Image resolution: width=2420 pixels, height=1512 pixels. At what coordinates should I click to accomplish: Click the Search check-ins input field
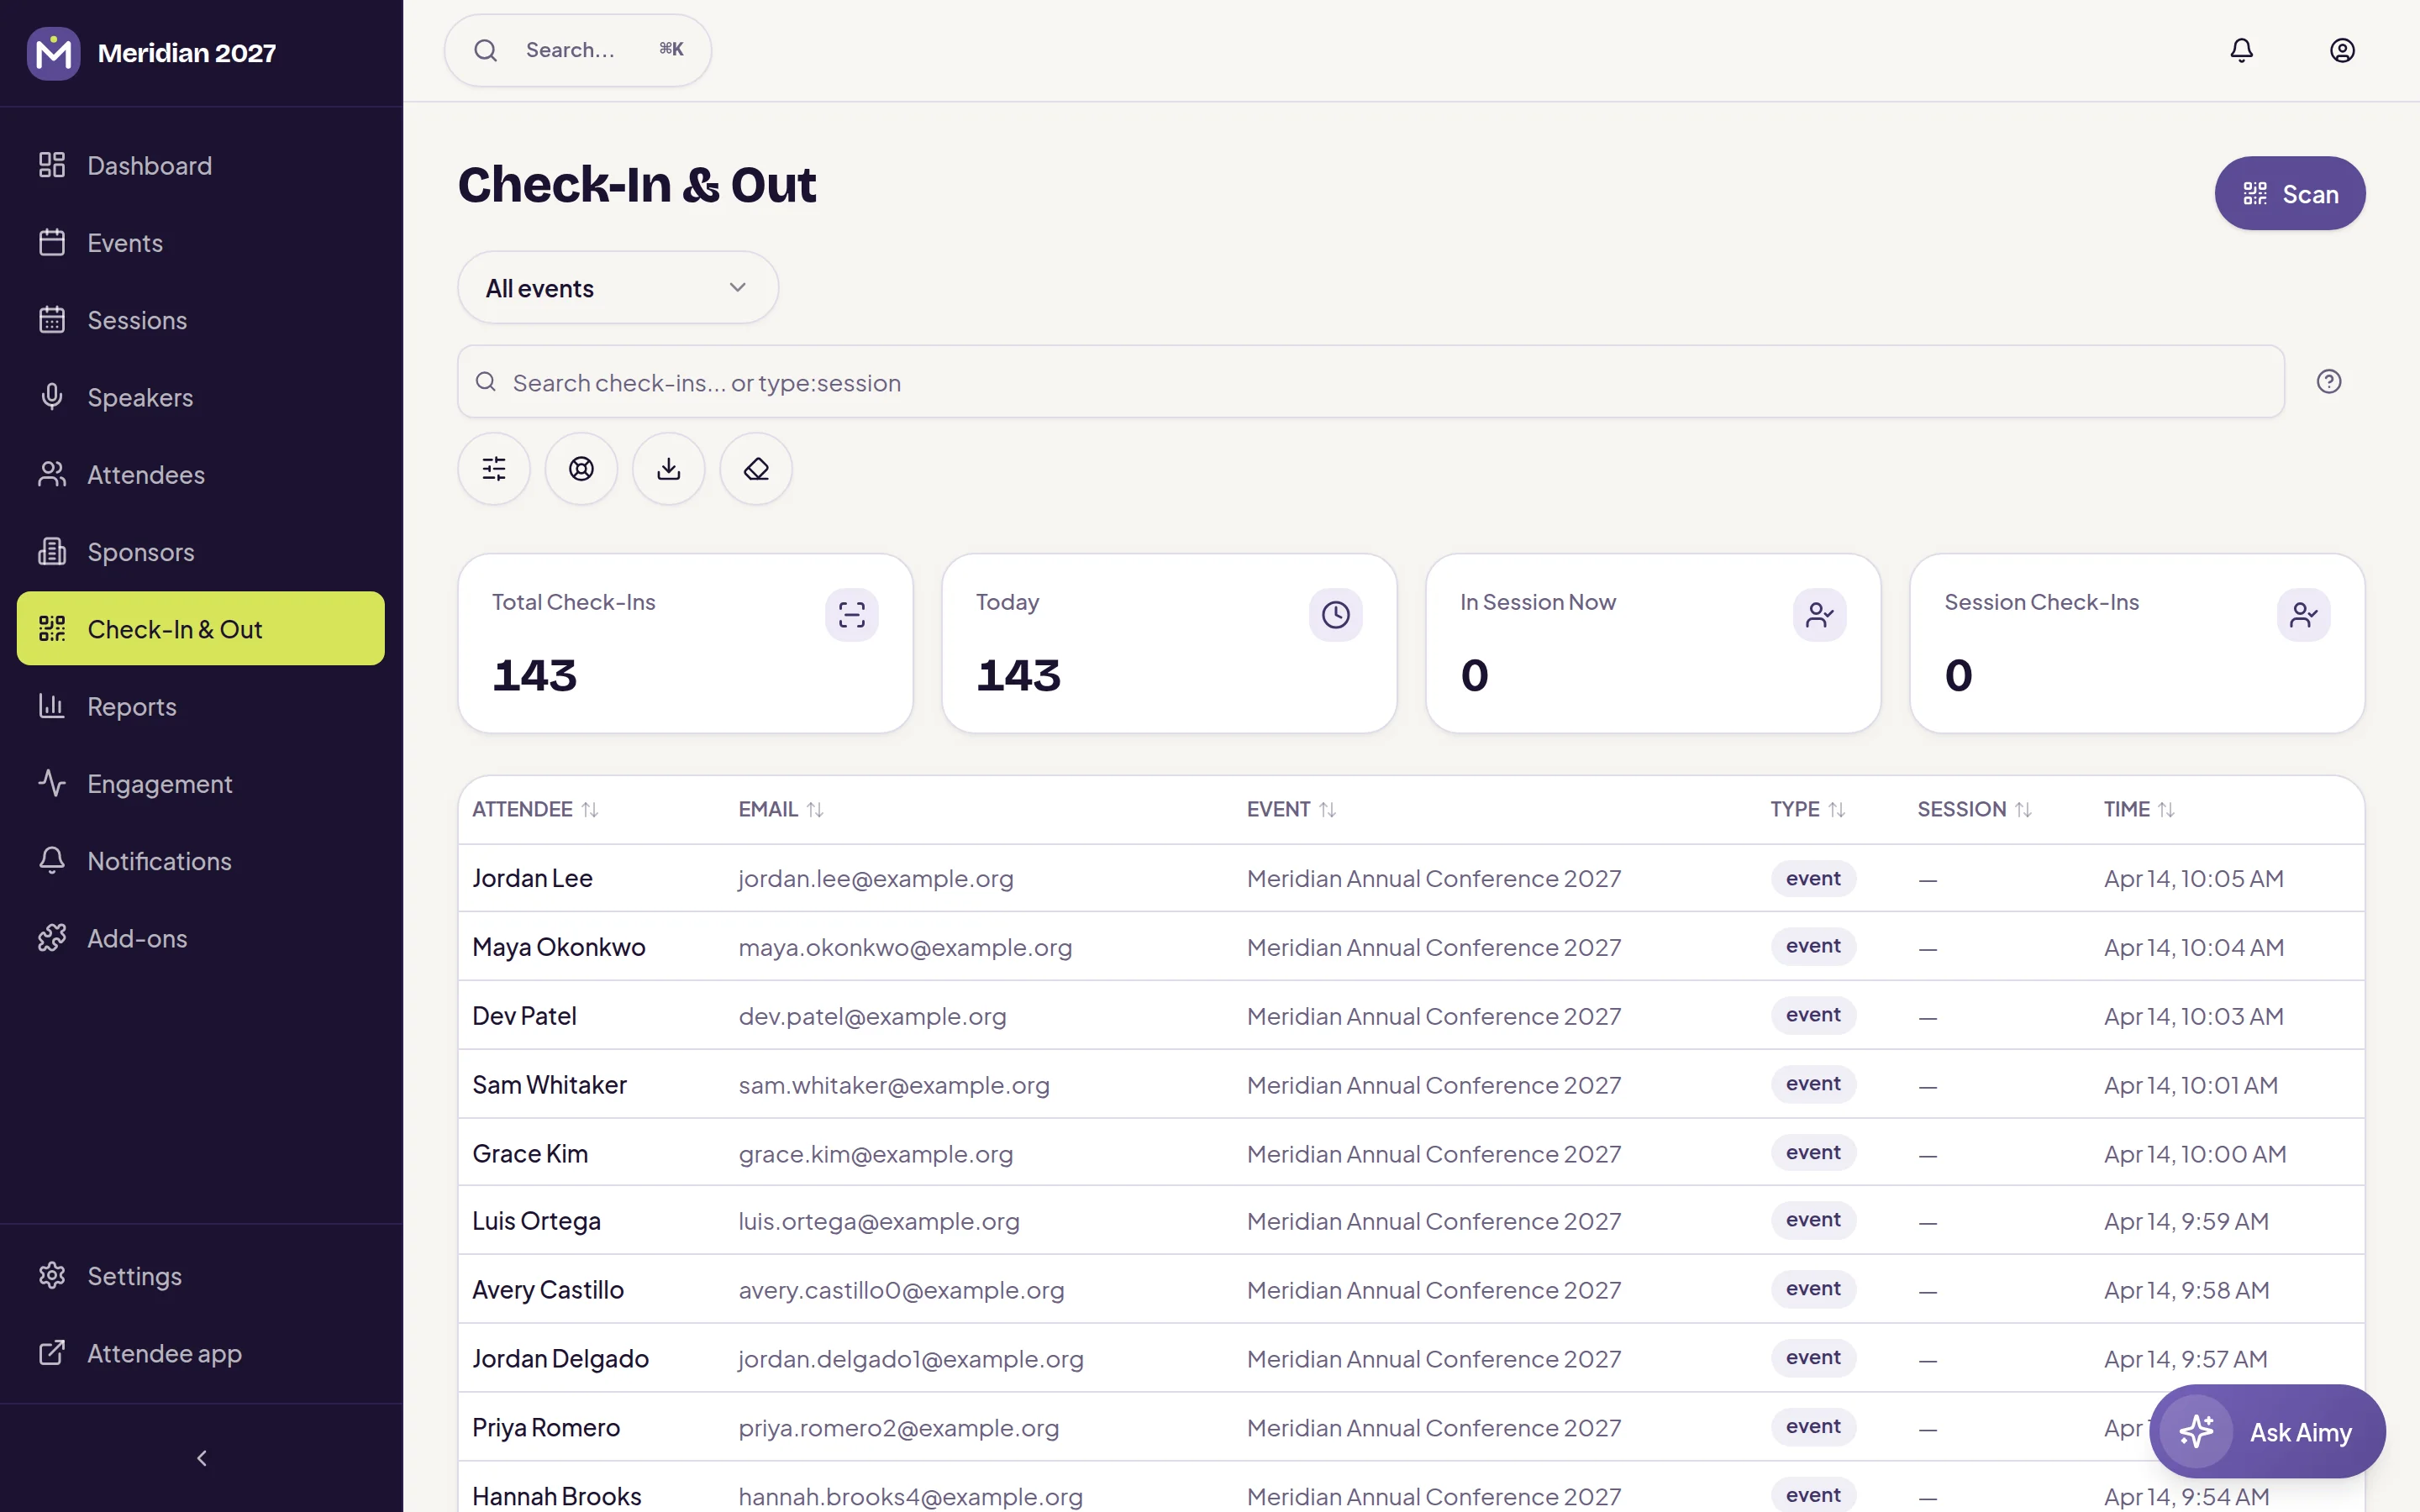click(x=1370, y=382)
